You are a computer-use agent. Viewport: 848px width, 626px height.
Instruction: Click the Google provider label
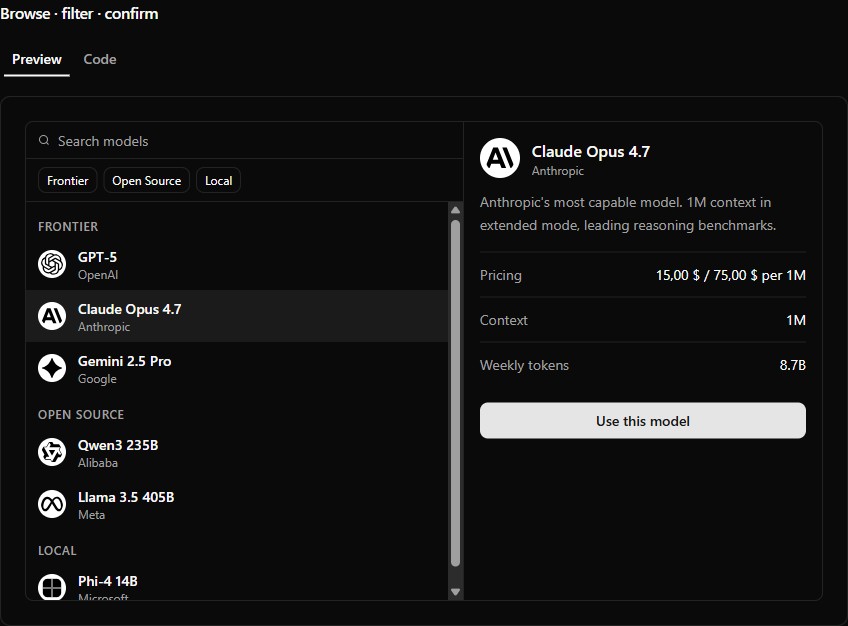coord(97,379)
